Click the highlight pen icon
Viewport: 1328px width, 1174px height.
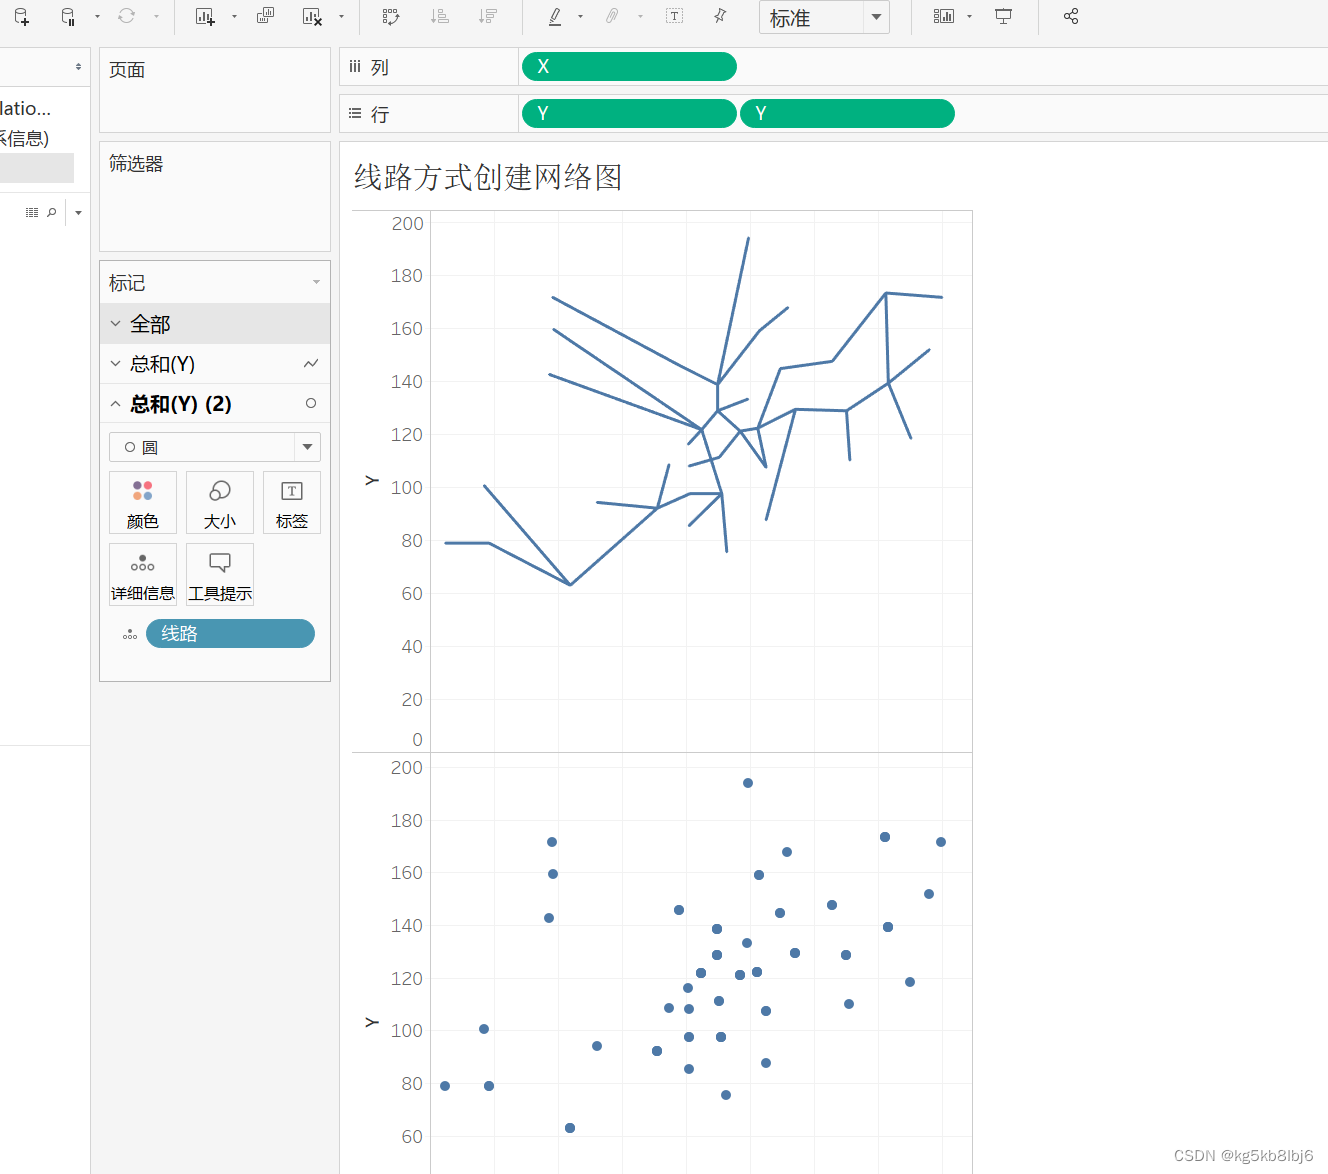click(555, 16)
